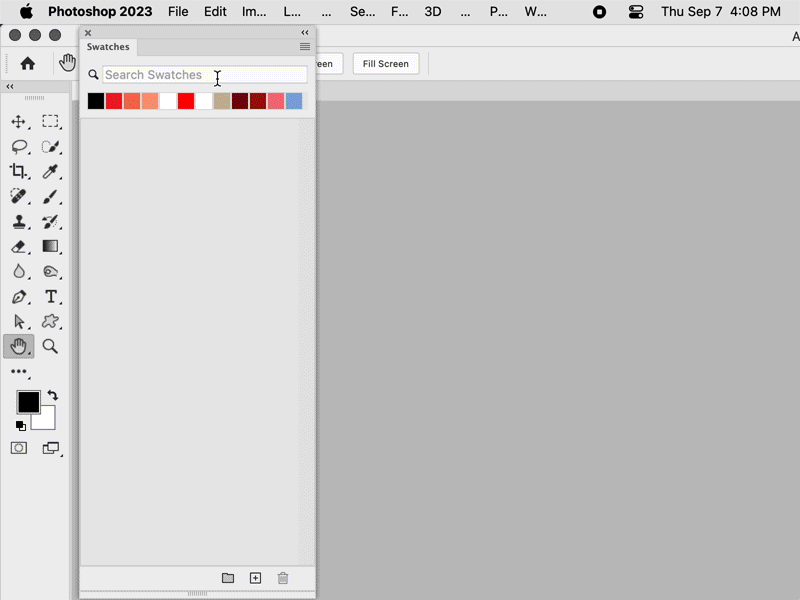Image resolution: width=800 pixels, height=600 pixels.
Task: Open the Edit Toolbar ellipsis
Action: click(19, 371)
